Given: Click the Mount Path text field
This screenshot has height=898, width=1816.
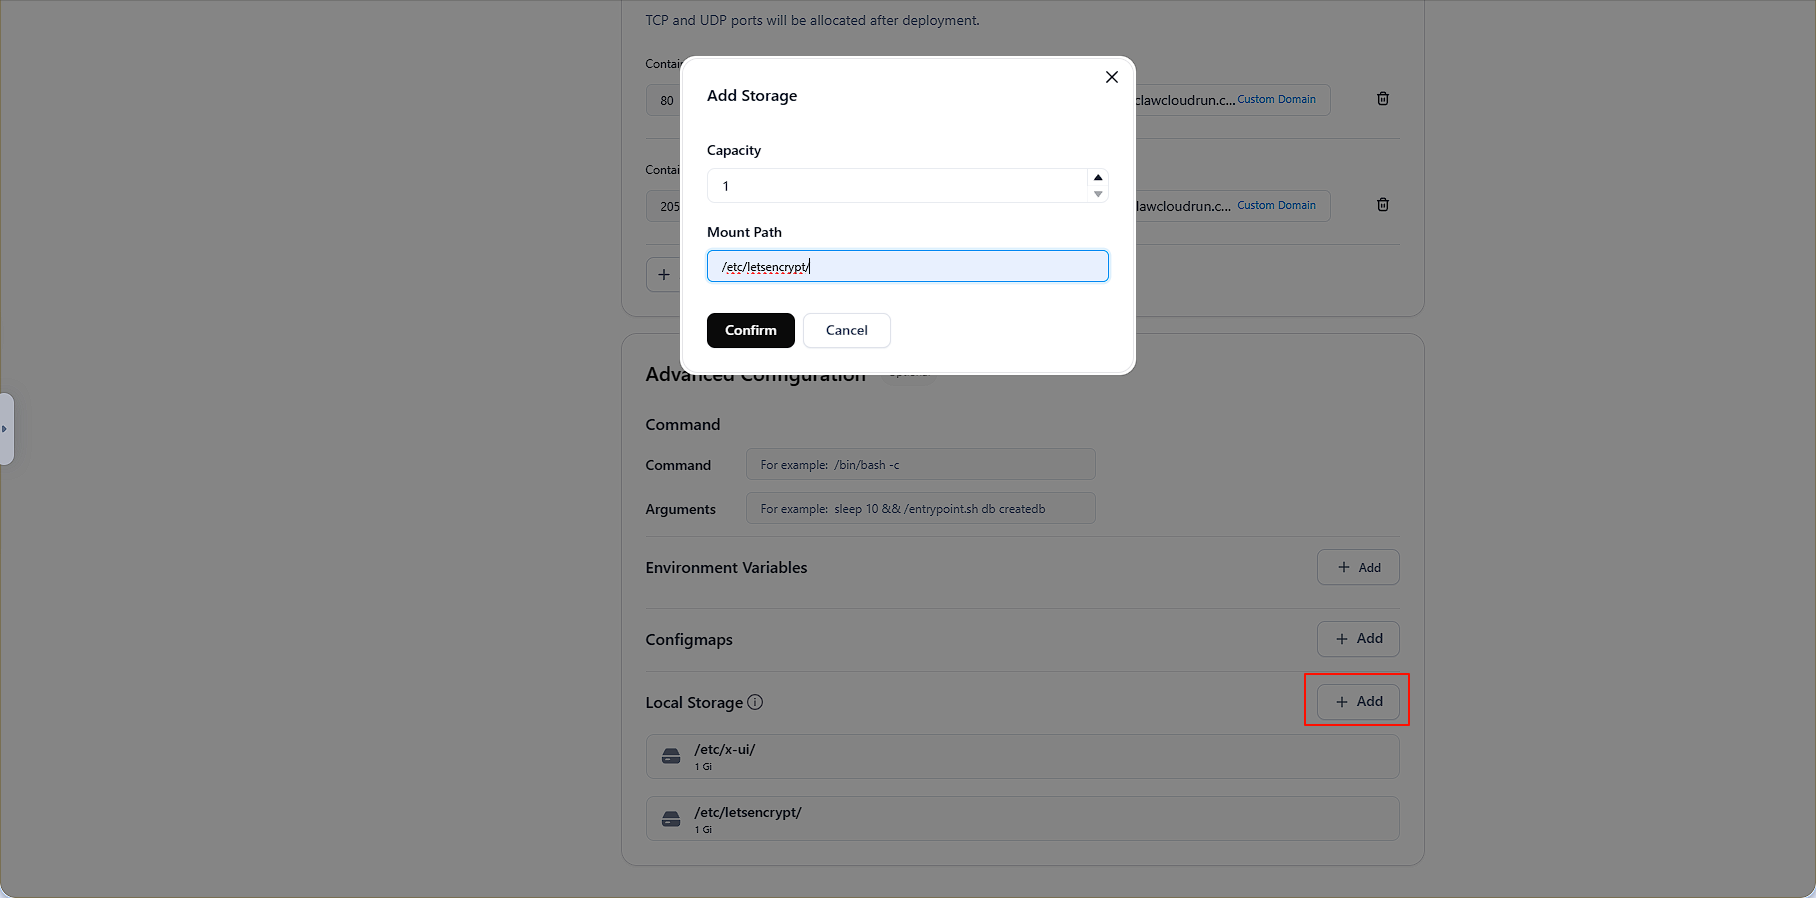Looking at the screenshot, I should (907, 266).
